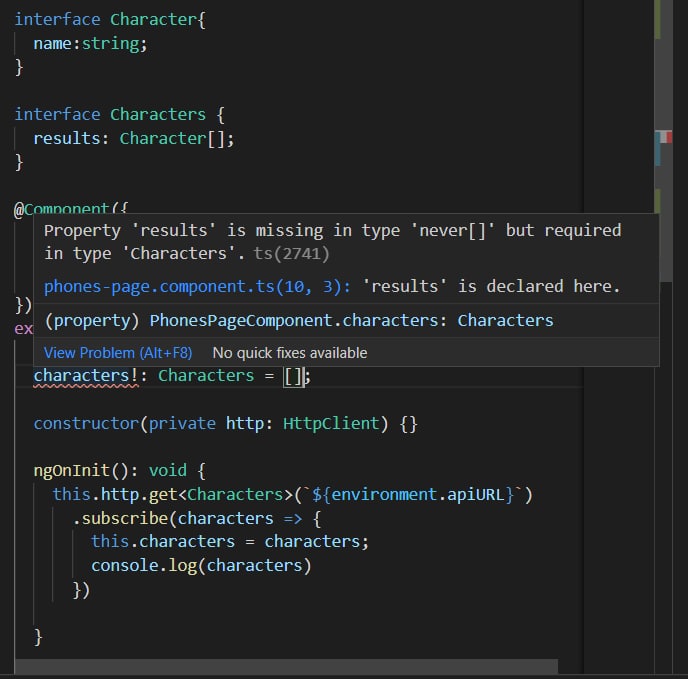Click 'ngOnInit(): void {' method line
Screen dimensions: 688x679
tap(119, 471)
